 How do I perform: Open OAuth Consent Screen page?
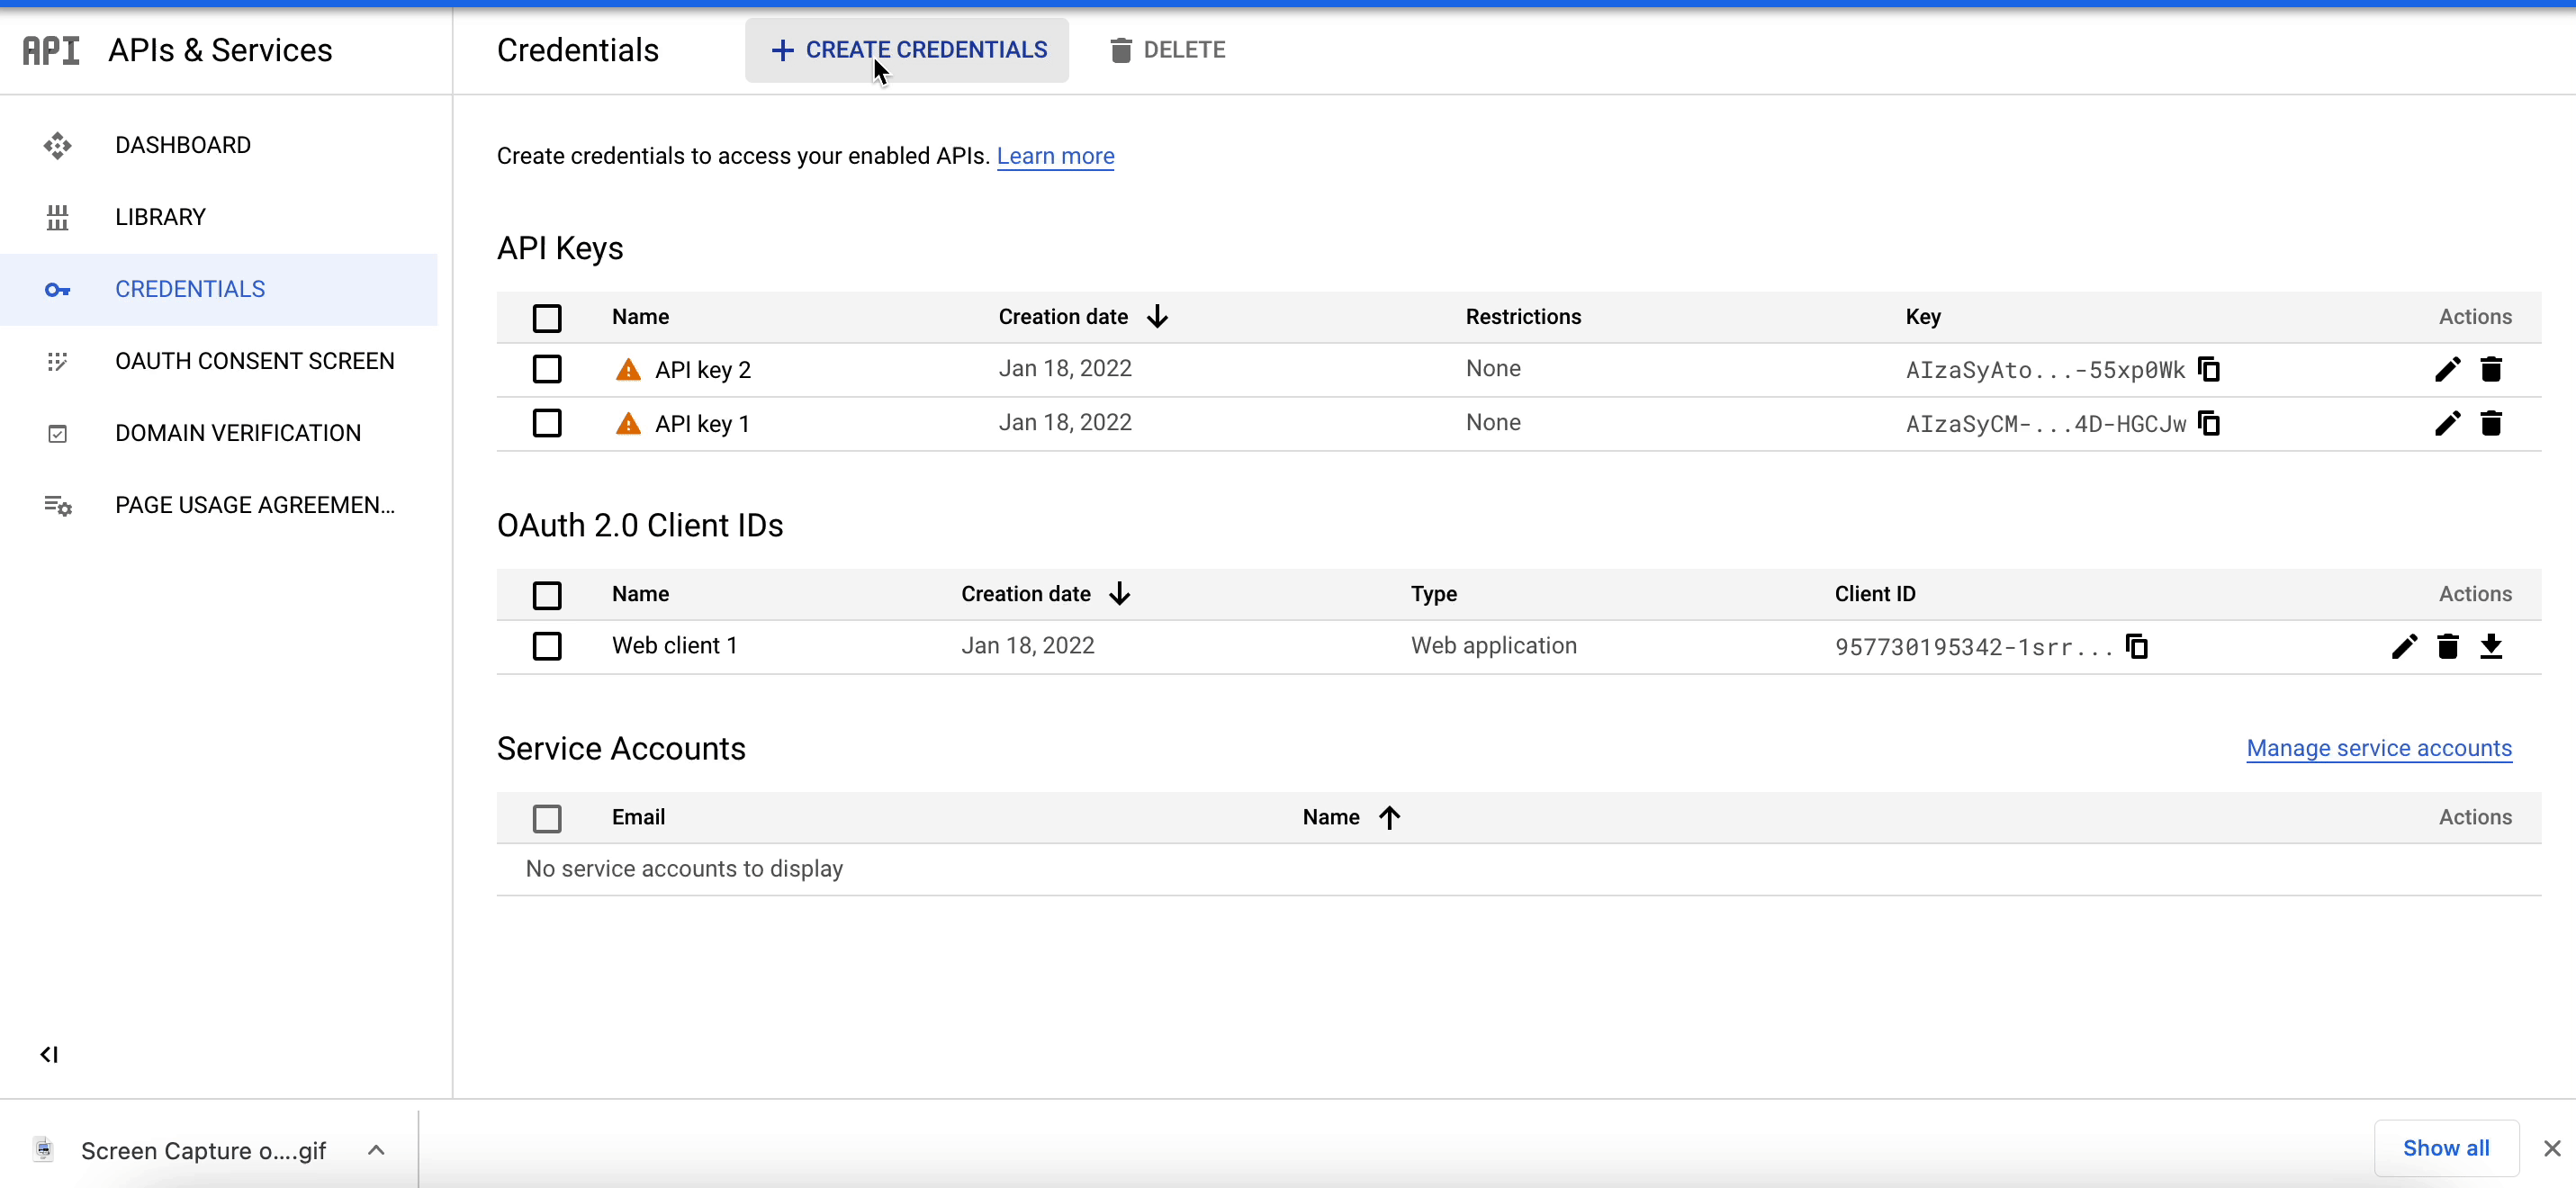pyautogui.click(x=255, y=361)
